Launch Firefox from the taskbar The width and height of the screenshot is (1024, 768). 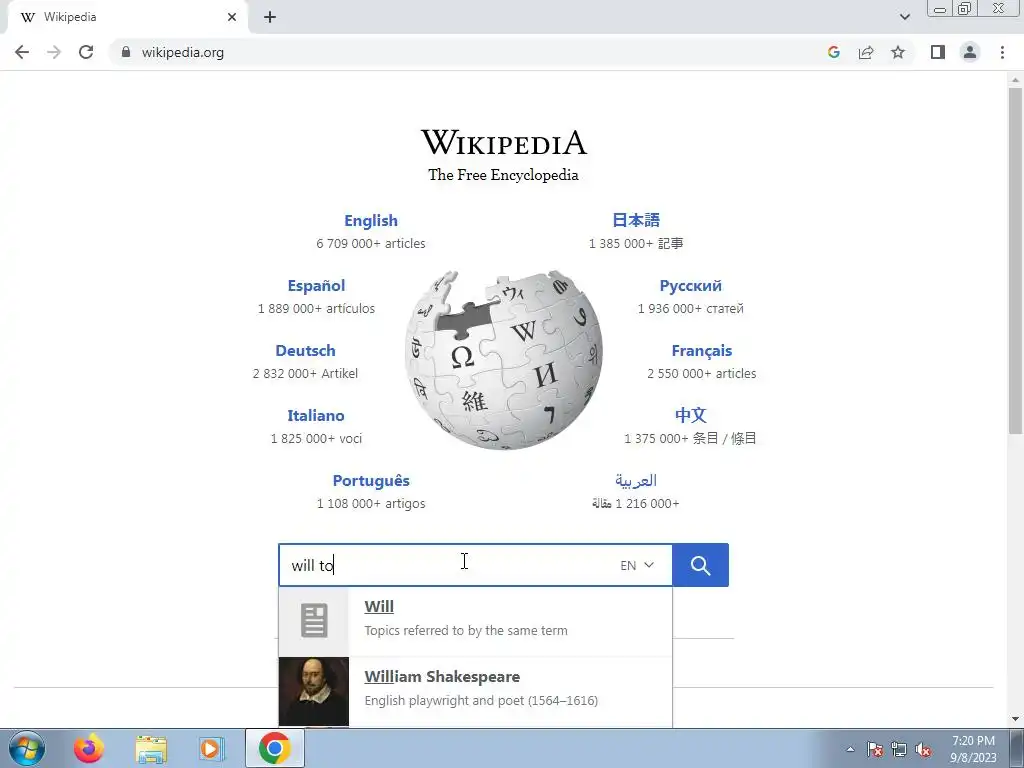(88, 748)
